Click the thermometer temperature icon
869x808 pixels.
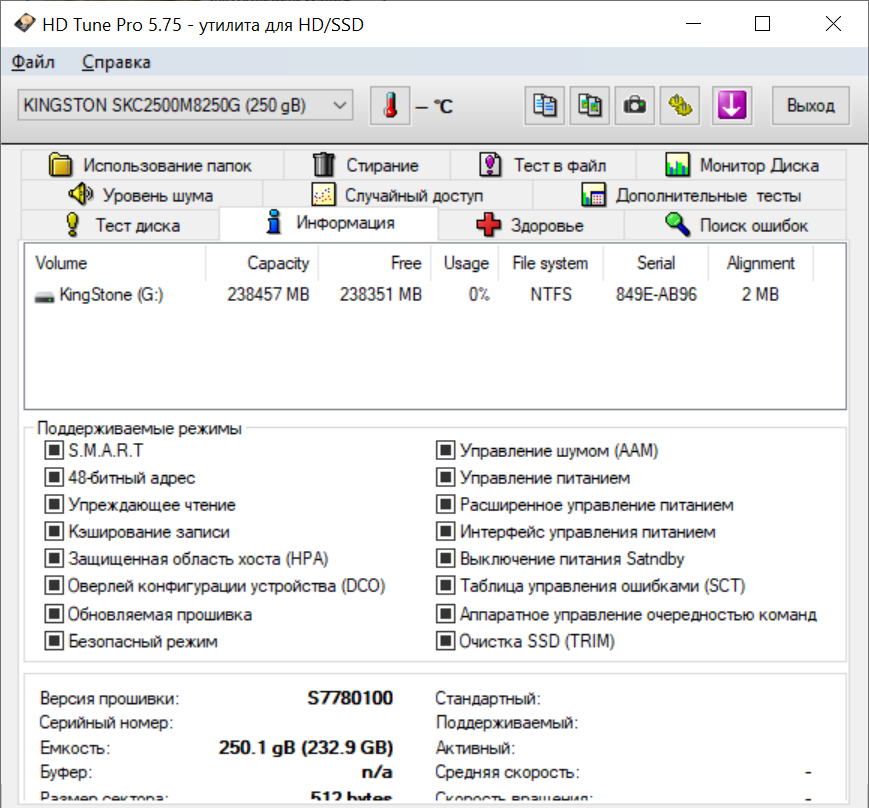coord(390,105)
